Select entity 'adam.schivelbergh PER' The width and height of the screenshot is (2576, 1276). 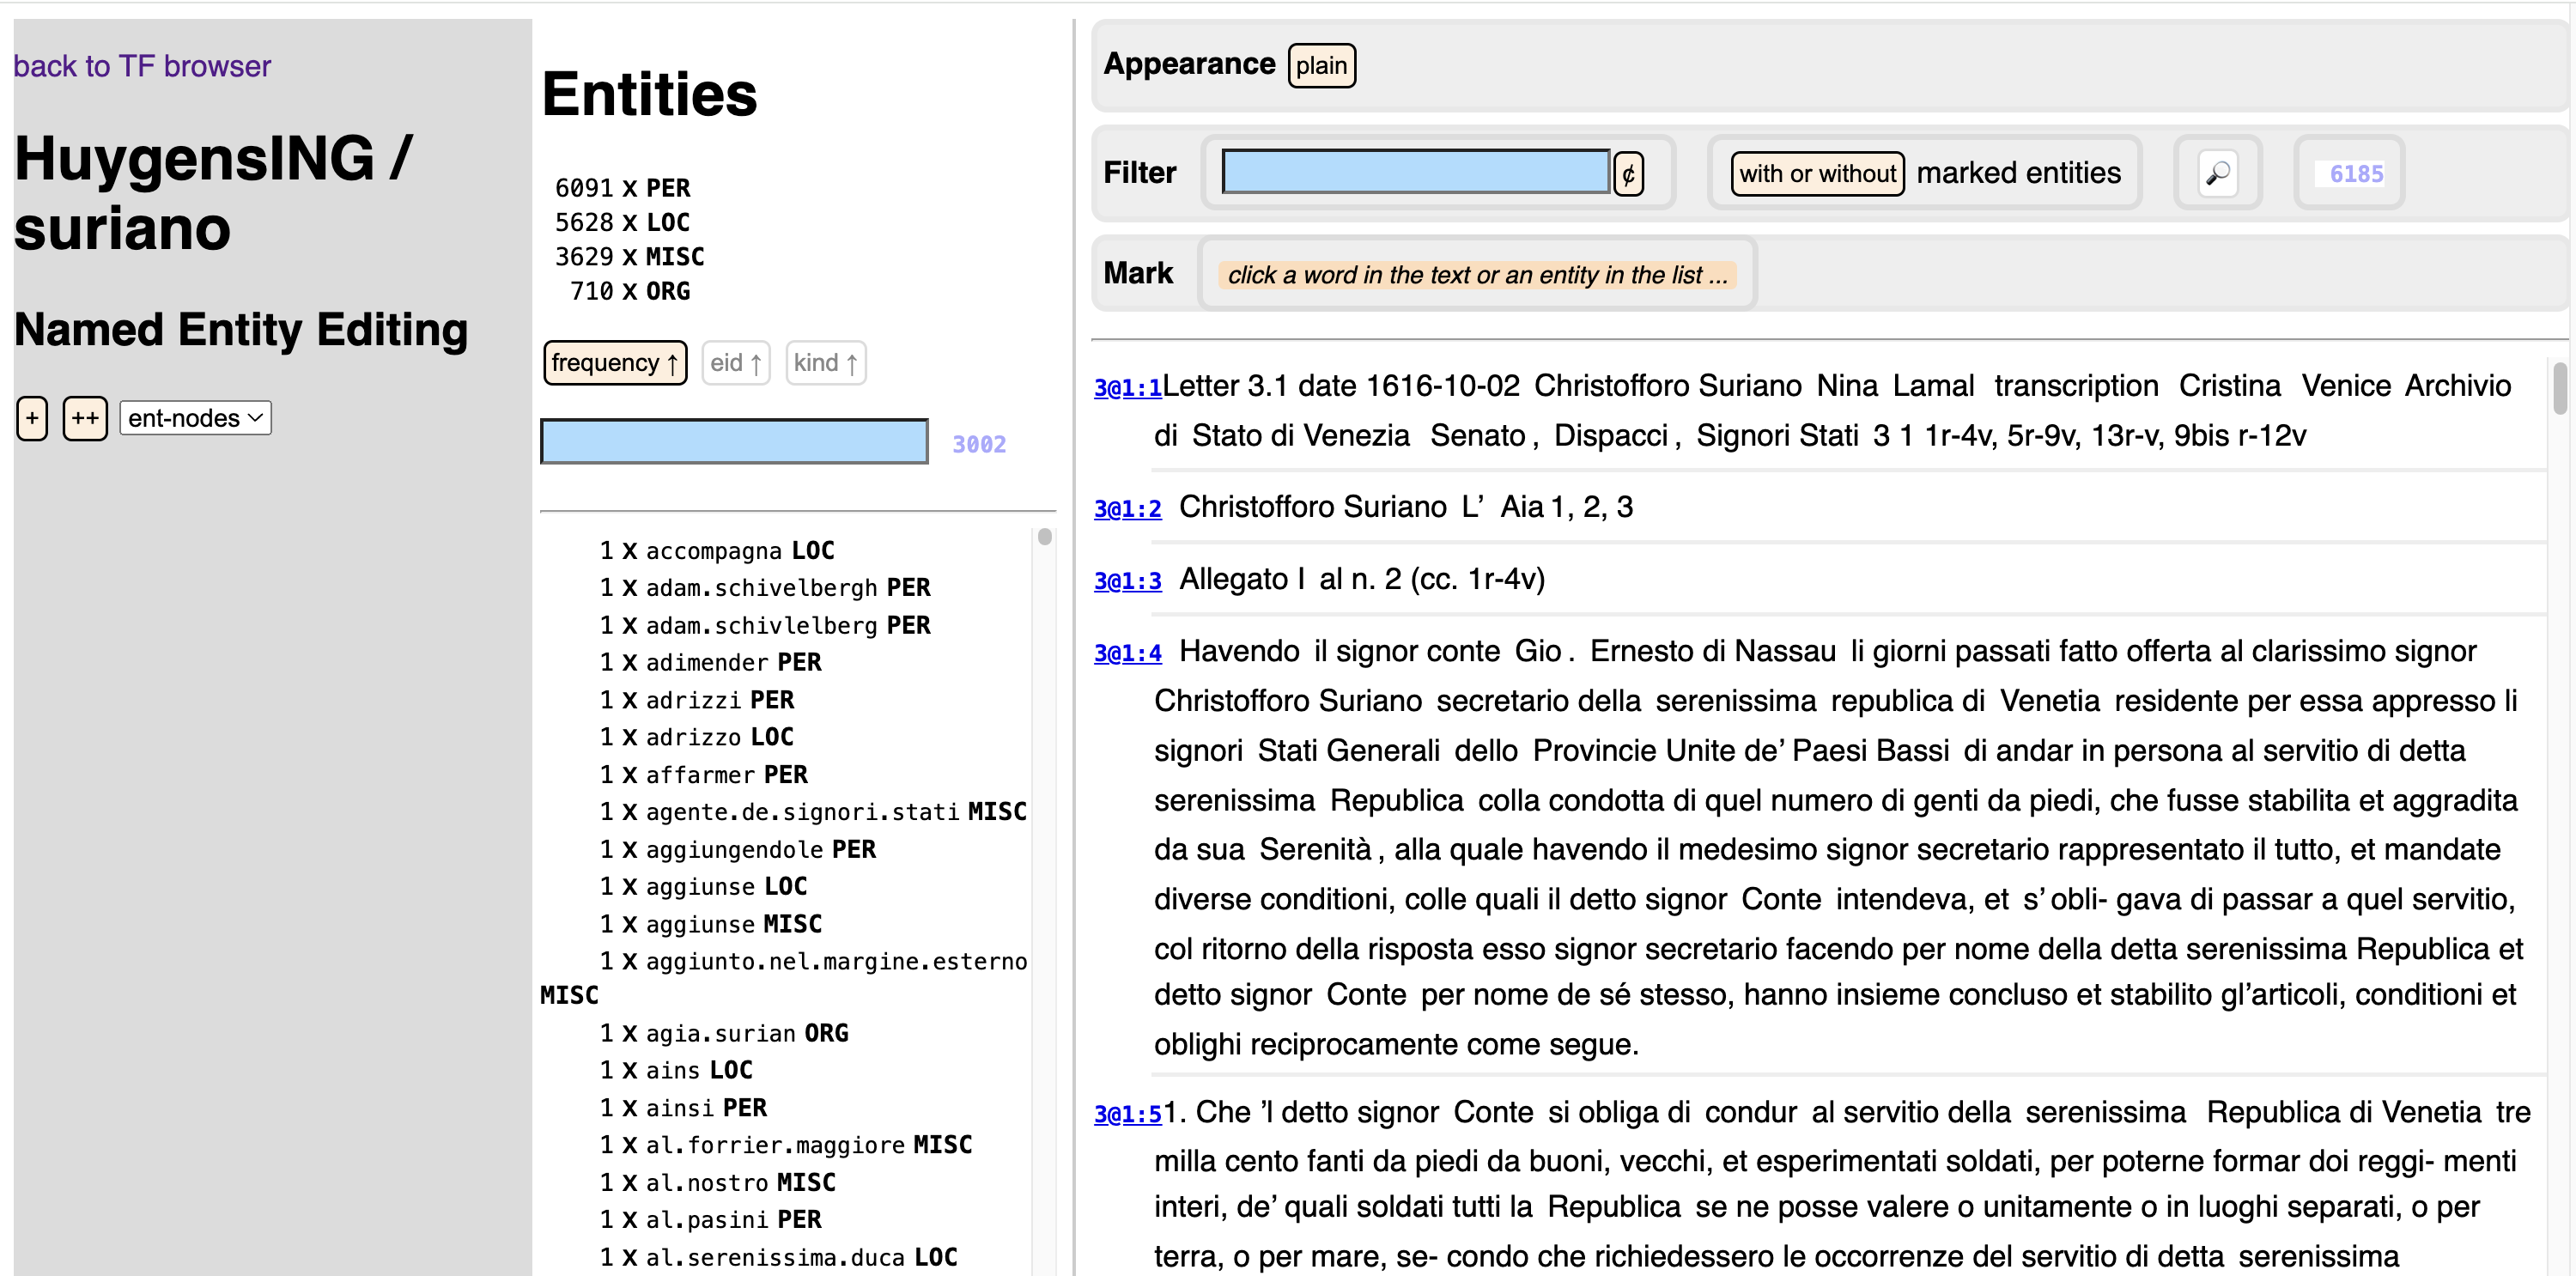(765, 587)
